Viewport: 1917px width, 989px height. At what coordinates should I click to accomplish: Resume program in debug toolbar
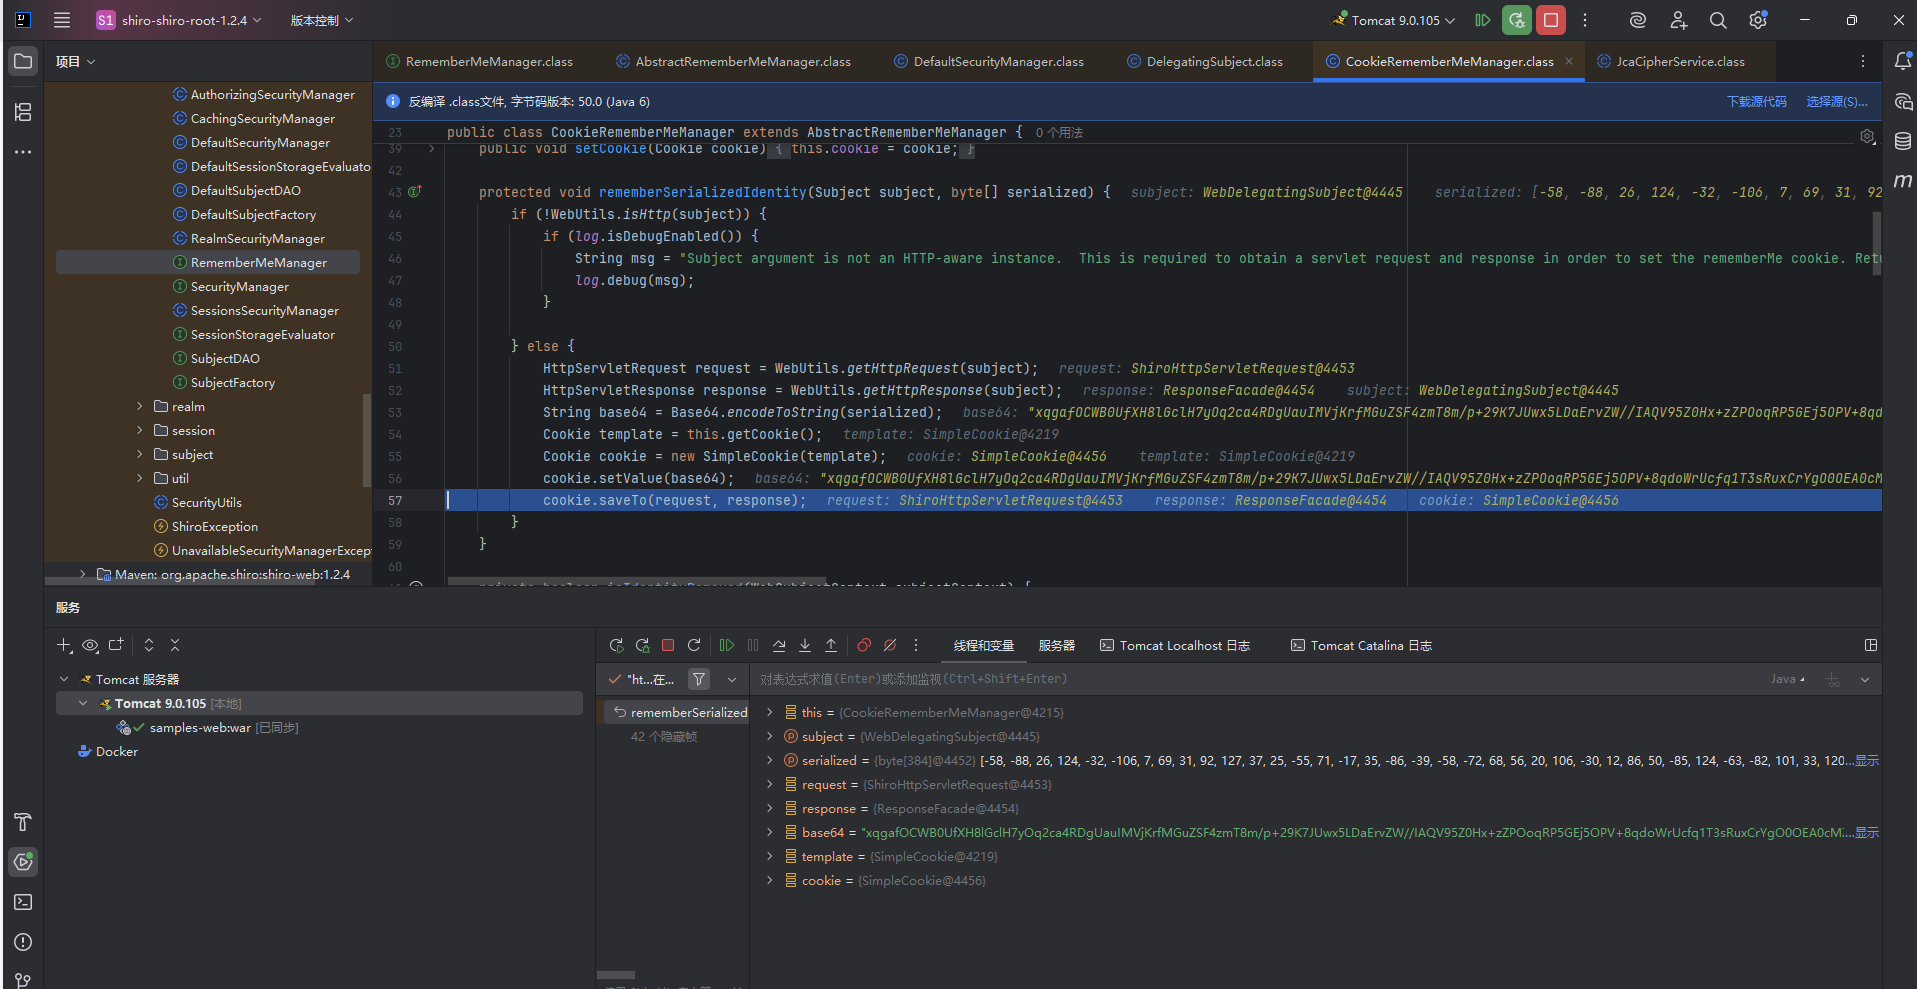[727, 646]
